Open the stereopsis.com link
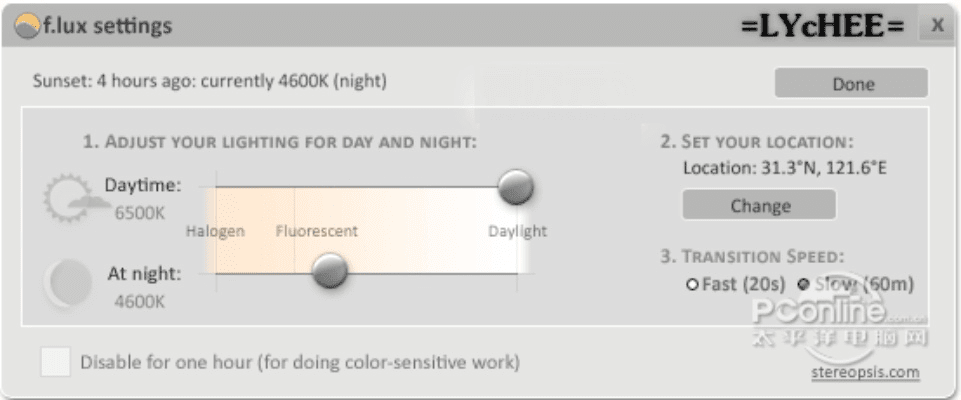The height and width of the screenshot is (400, 961). pos(865,373)
